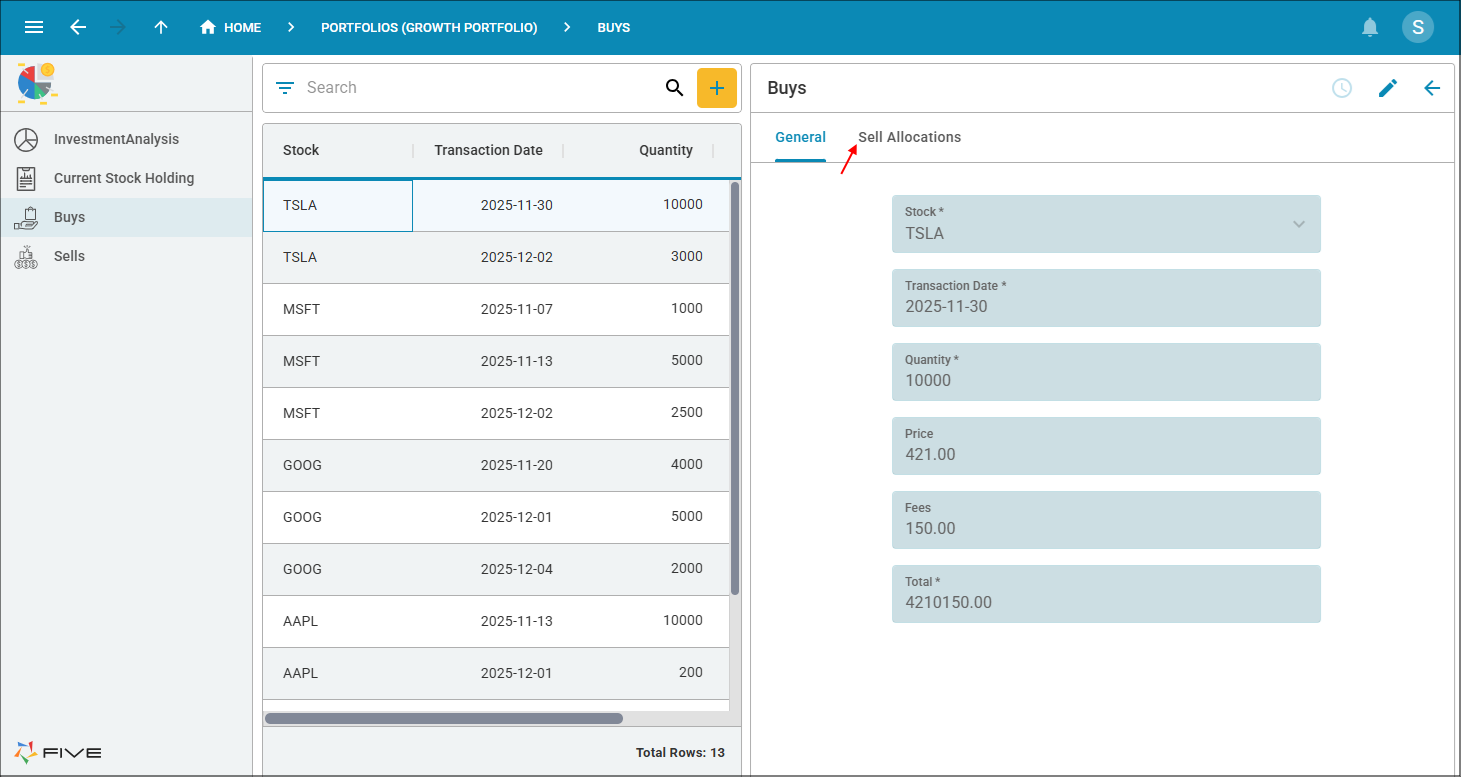The width and height of the screenshot is (1461, 777).
Task: Select the MSFT 2025-11-07 row
Action: (496, 309)
